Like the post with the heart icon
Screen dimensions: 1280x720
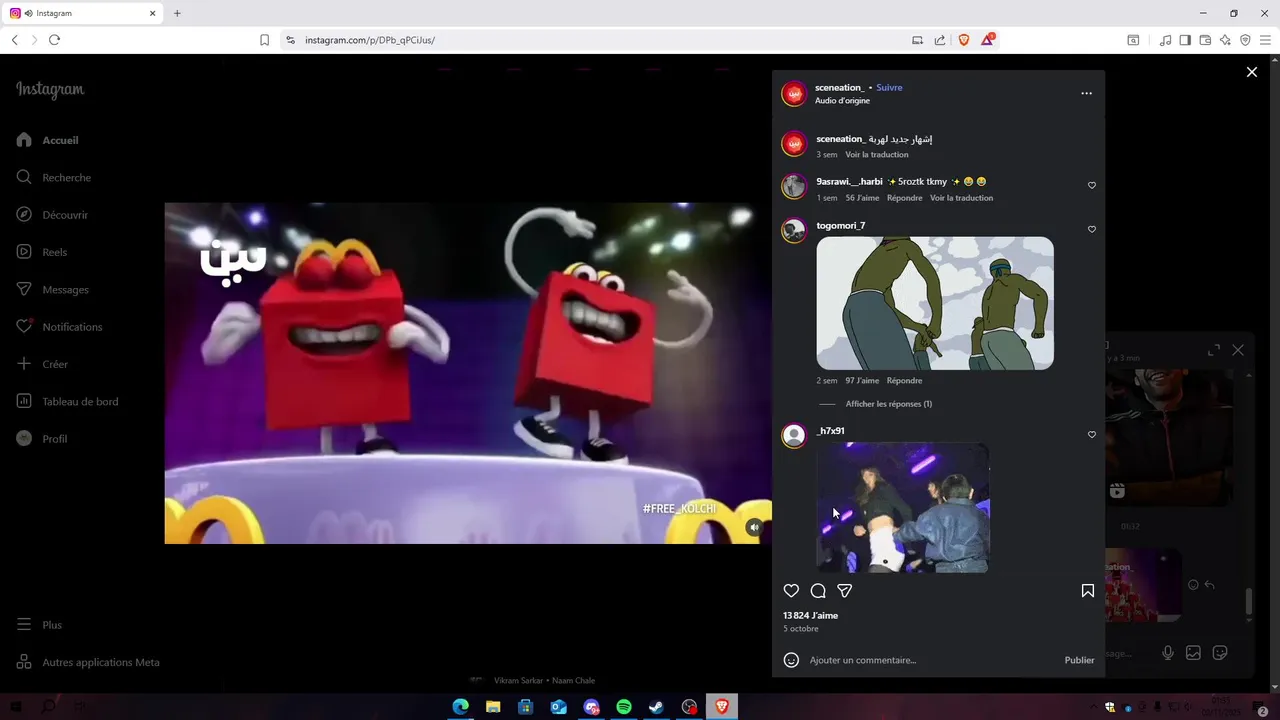click(x=791, y=591)
